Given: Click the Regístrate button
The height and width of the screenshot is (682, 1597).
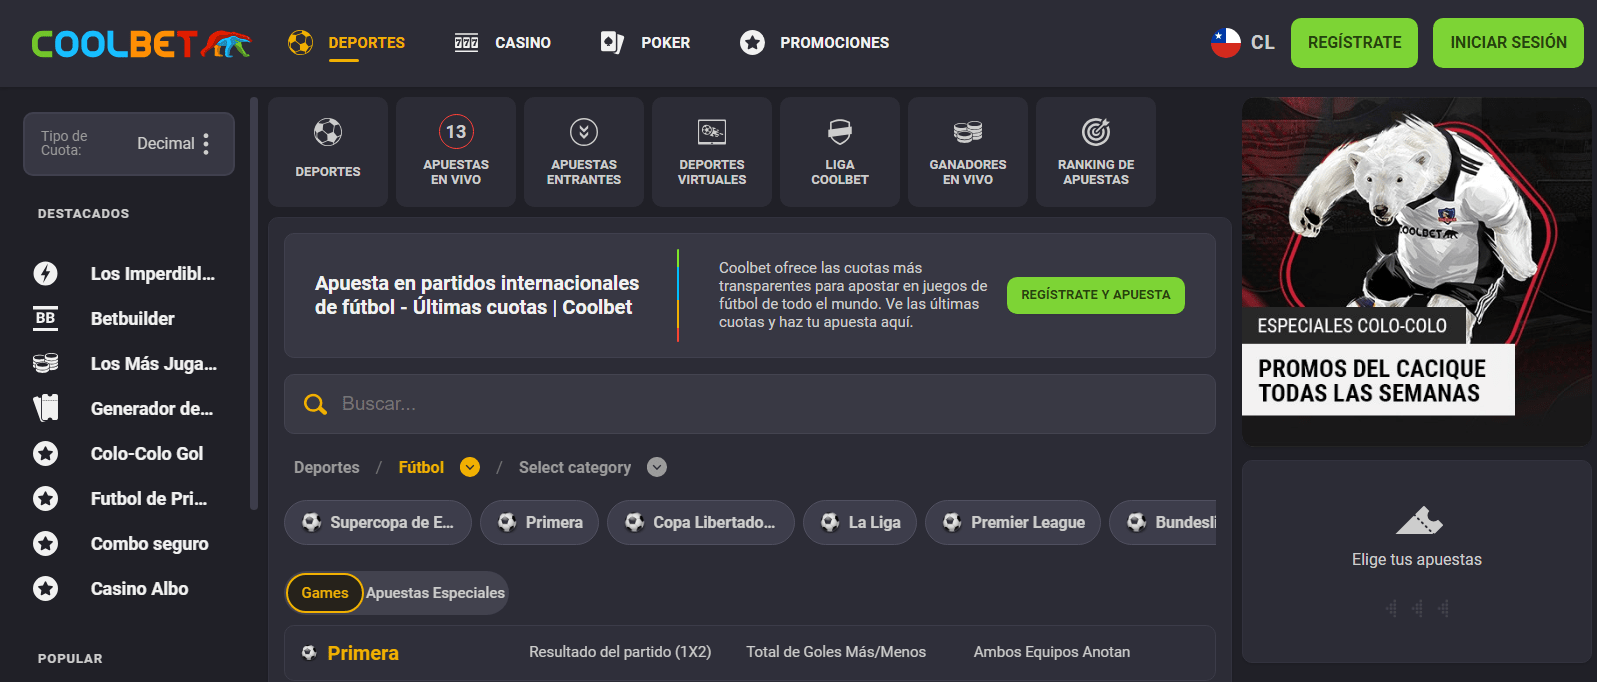Looking at the screenshot, I should [1354, 43].
